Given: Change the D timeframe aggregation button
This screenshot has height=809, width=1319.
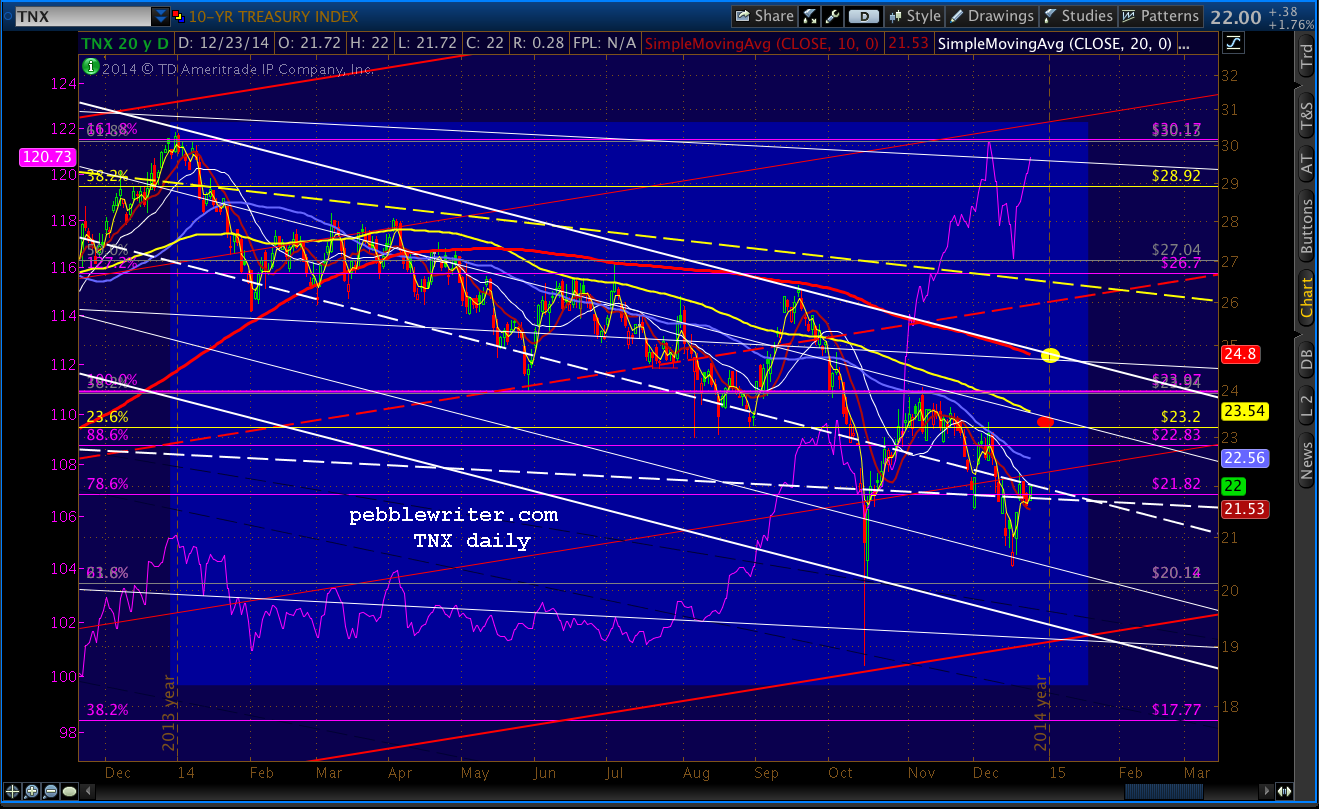Looking at the screenshot, I should 865,16.
